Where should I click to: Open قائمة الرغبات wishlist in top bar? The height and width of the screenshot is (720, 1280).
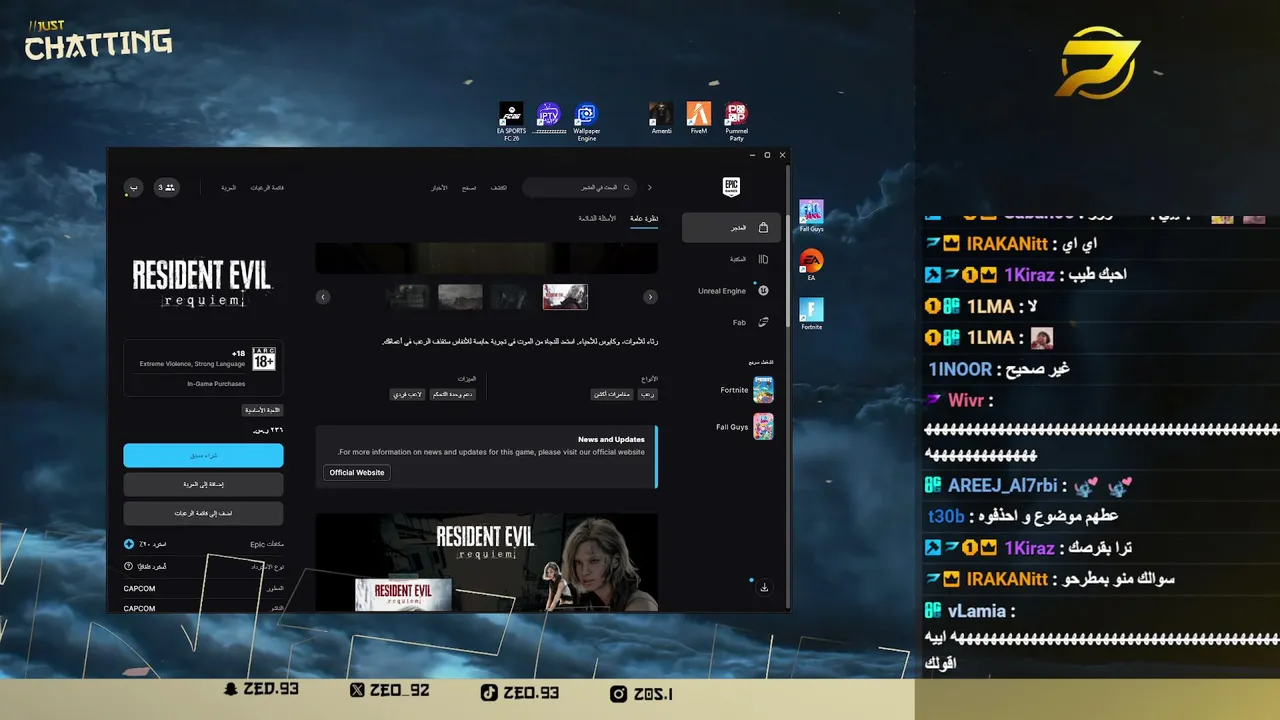[x=267, y=188]
